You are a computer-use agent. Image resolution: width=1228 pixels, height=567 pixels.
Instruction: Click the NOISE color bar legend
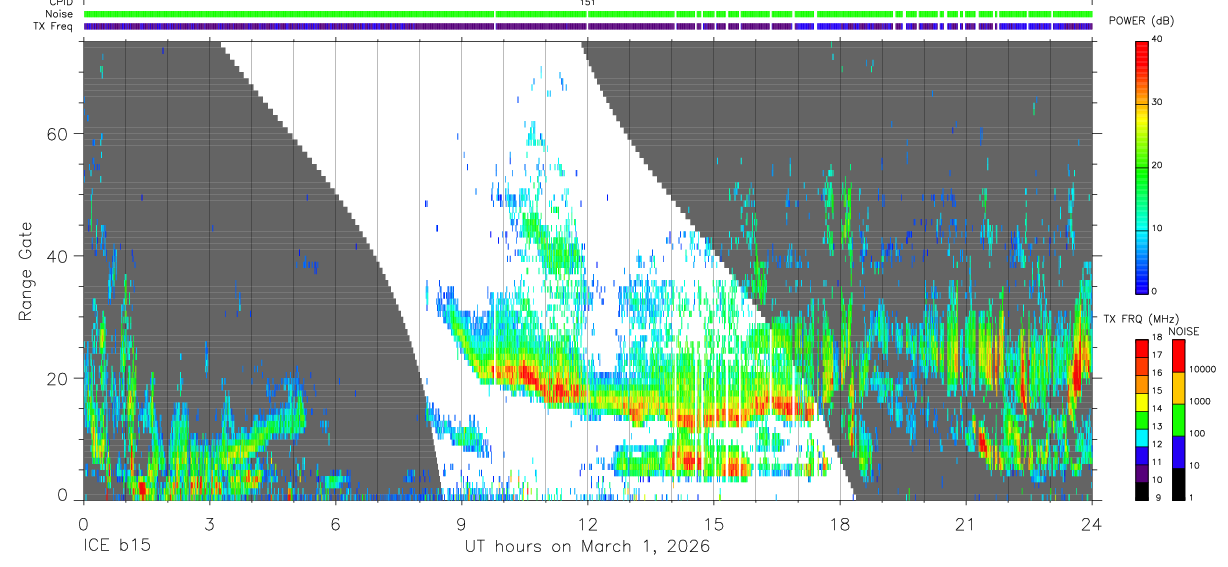(1178, 418)
